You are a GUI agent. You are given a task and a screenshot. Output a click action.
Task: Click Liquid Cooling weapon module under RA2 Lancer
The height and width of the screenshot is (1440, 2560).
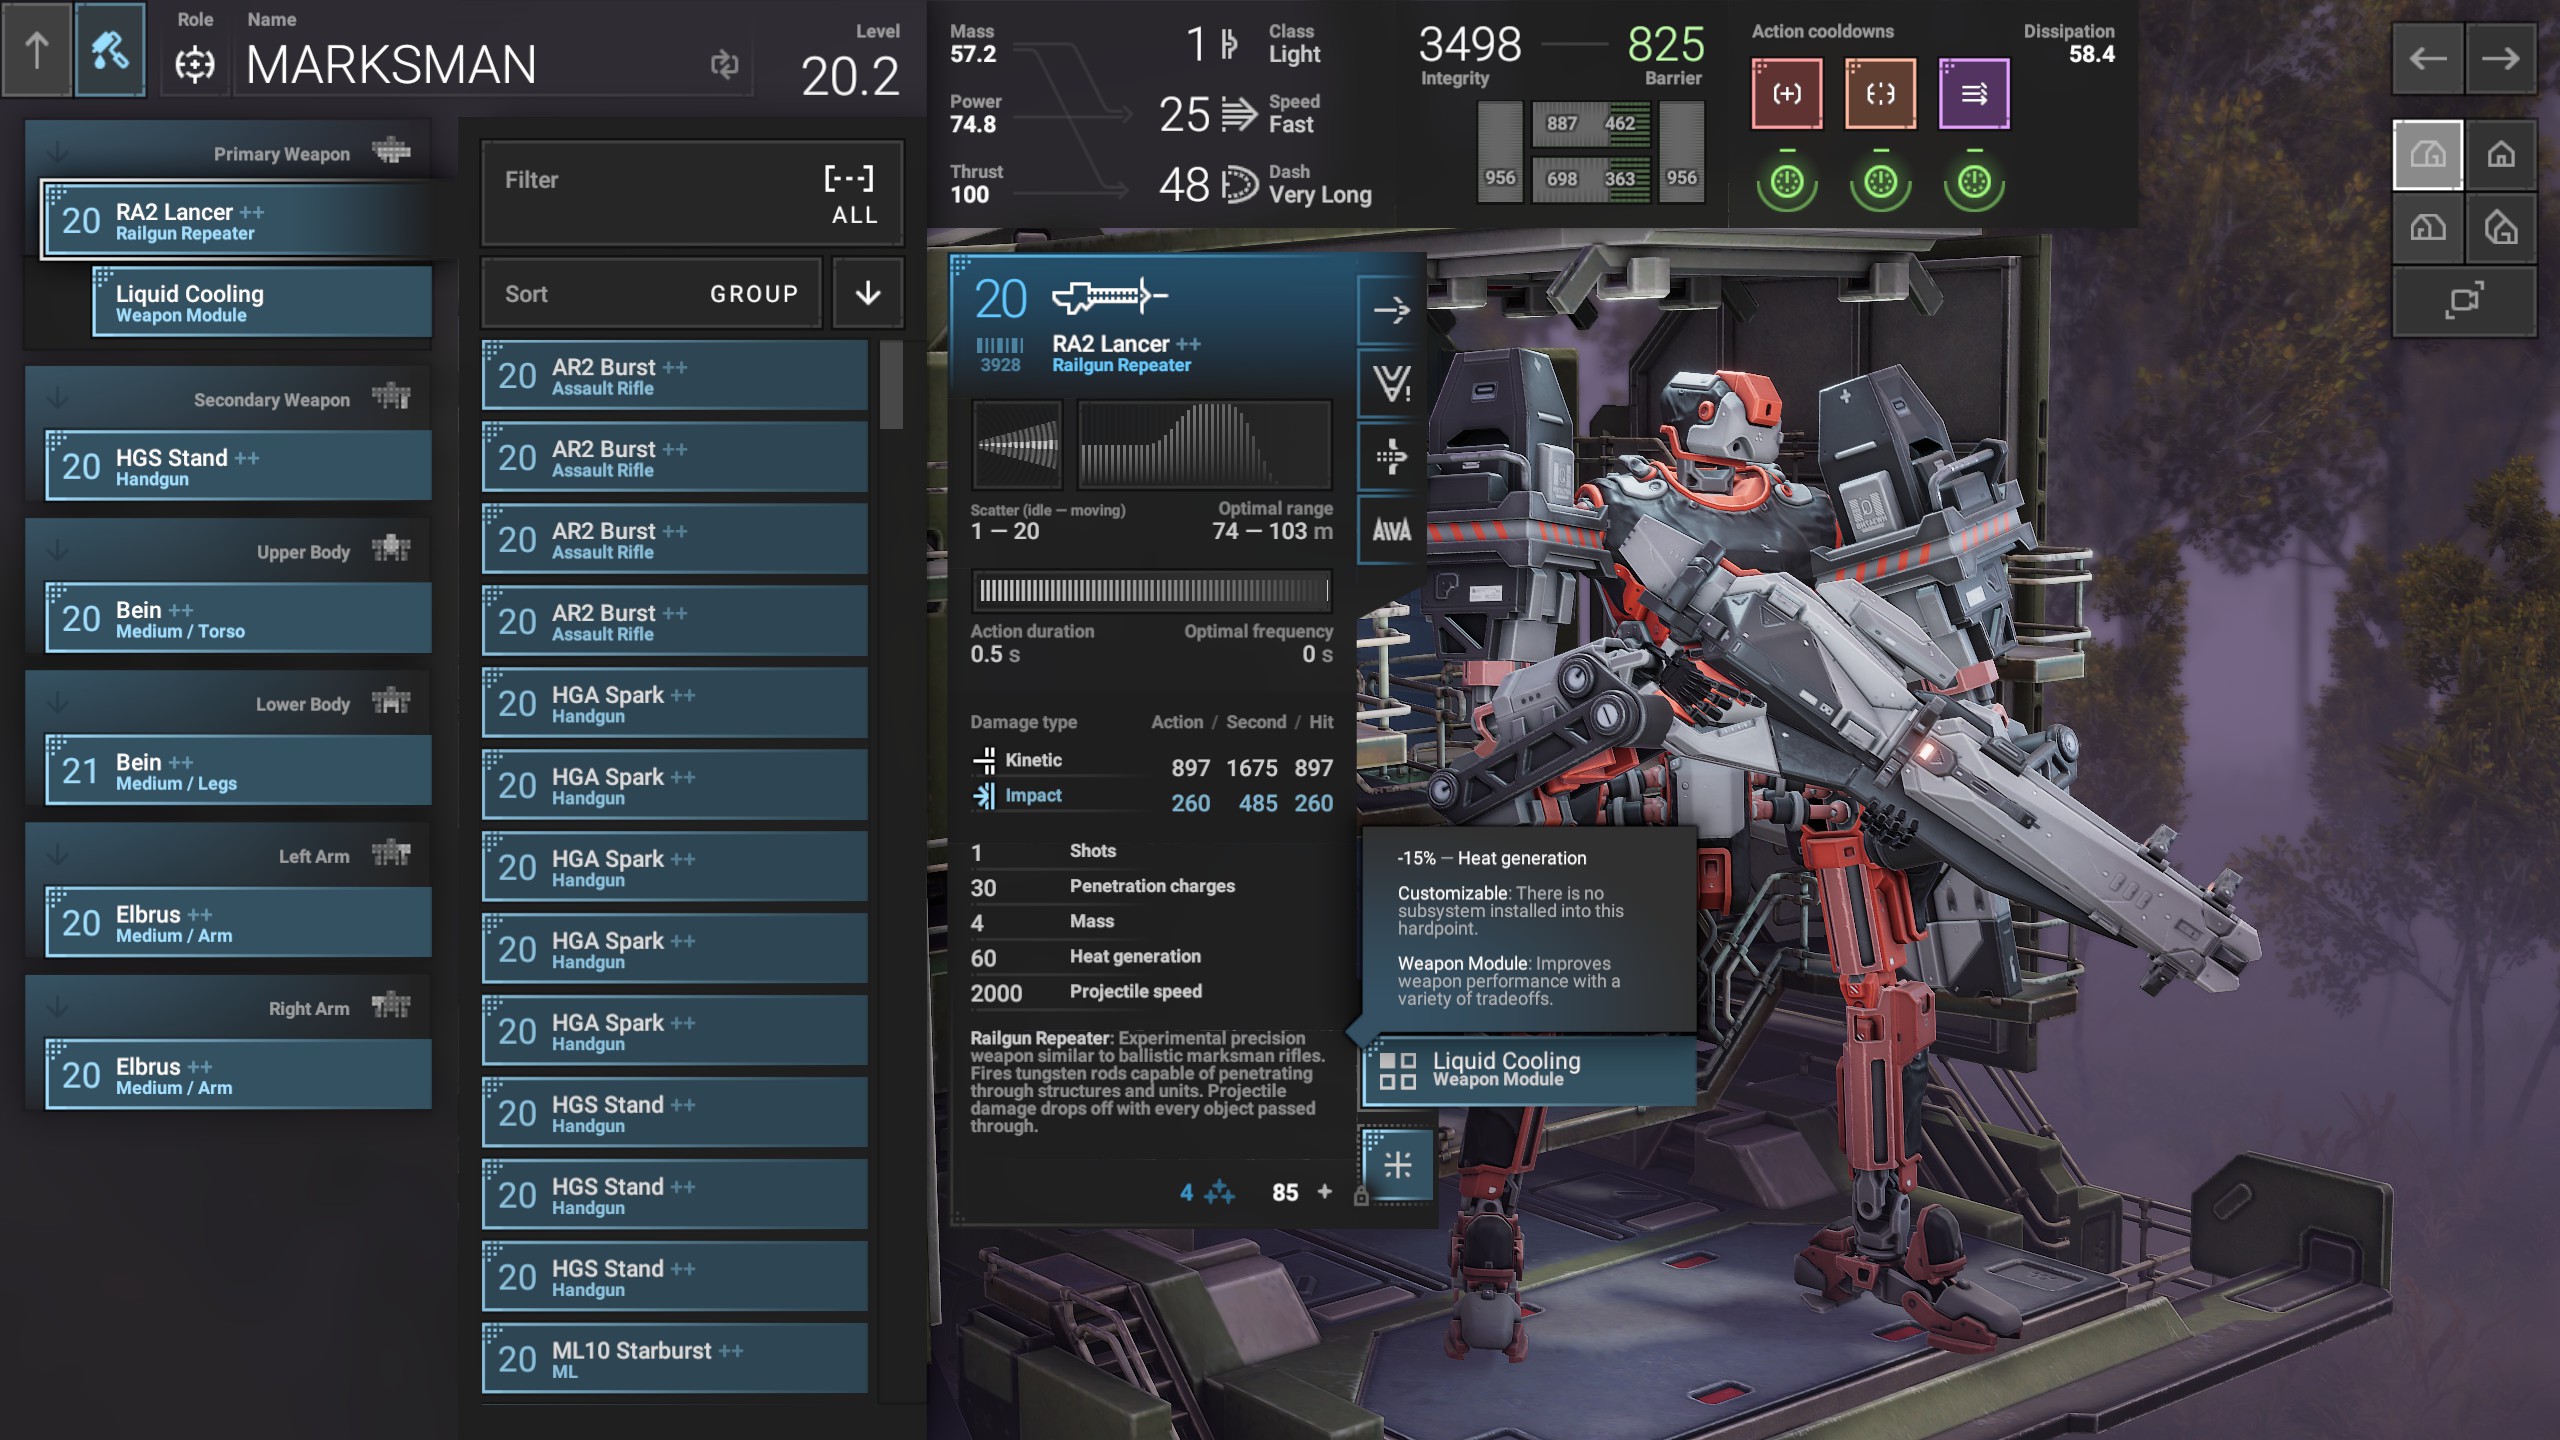point(262,303)
